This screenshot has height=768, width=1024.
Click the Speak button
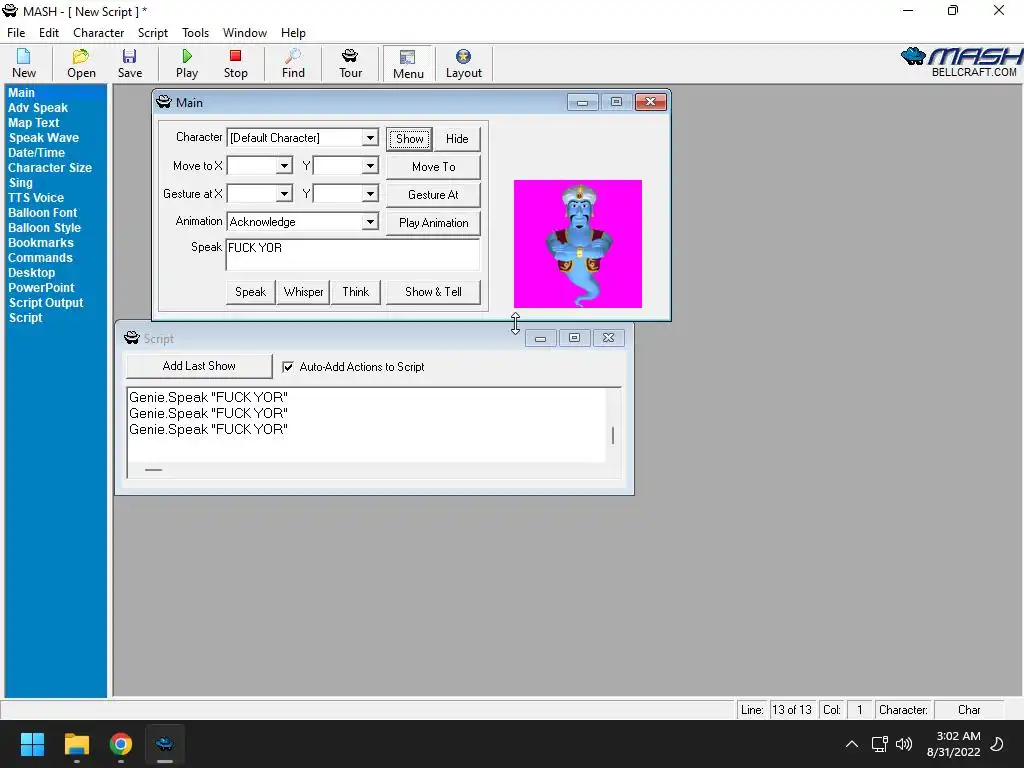tap(250, 292)
